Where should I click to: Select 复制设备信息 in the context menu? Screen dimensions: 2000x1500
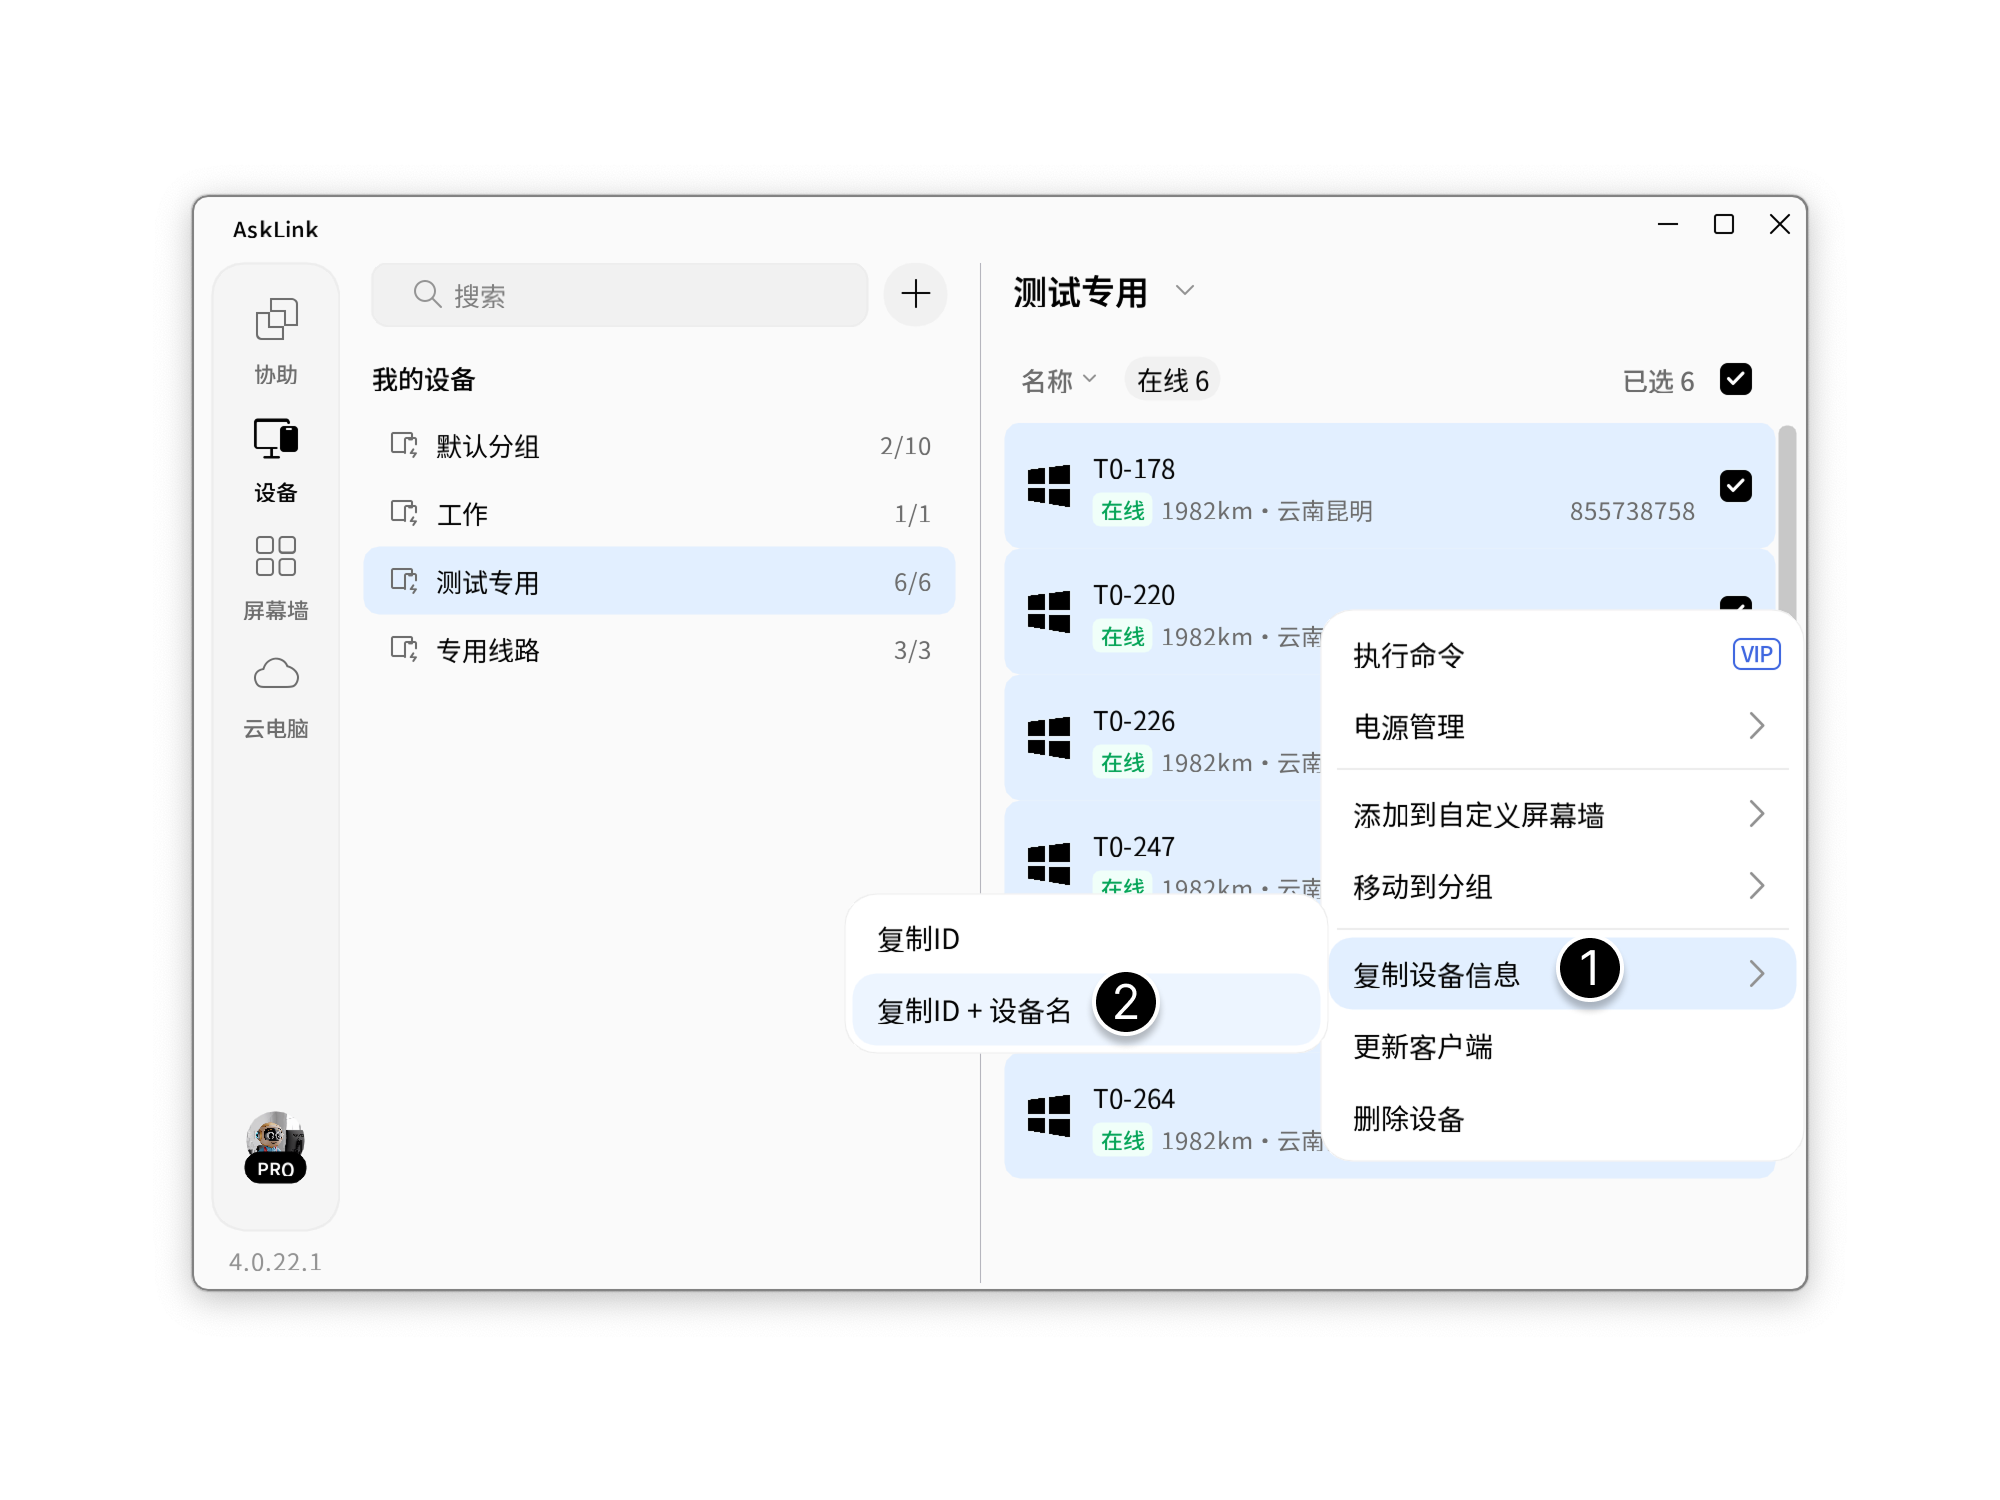coord(1436,973)
